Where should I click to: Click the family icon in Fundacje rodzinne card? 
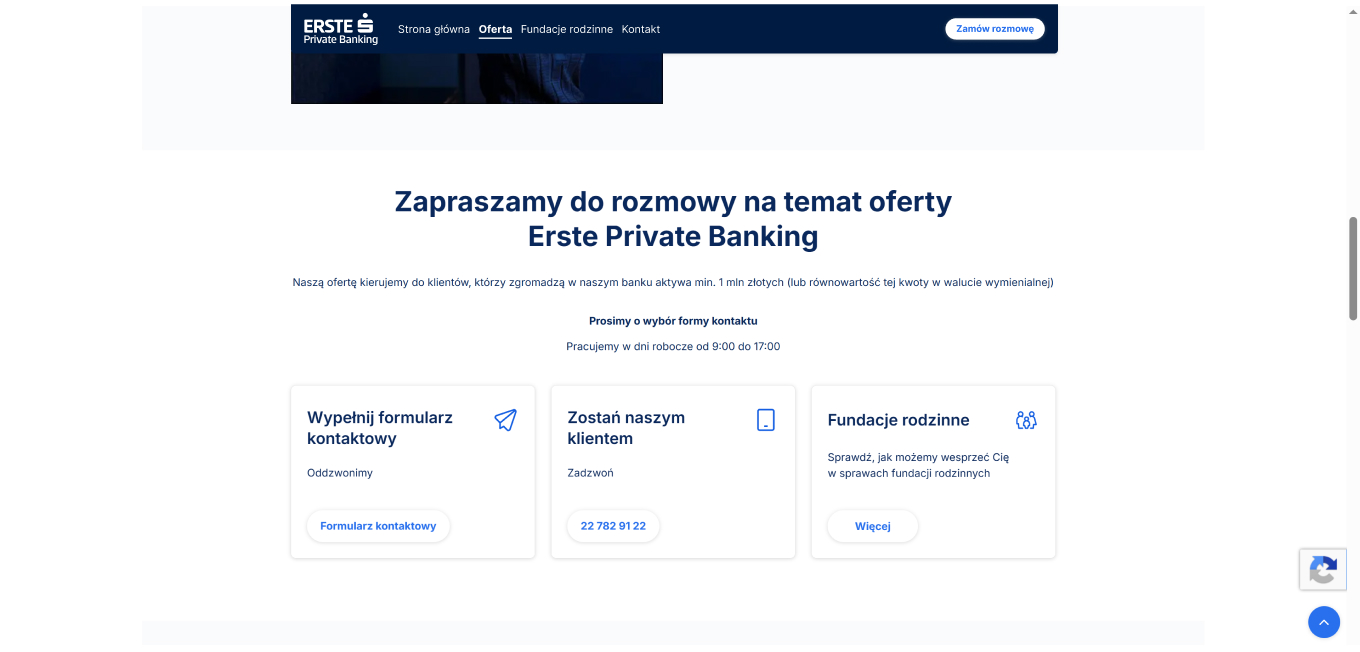[x=1026, y=420]
